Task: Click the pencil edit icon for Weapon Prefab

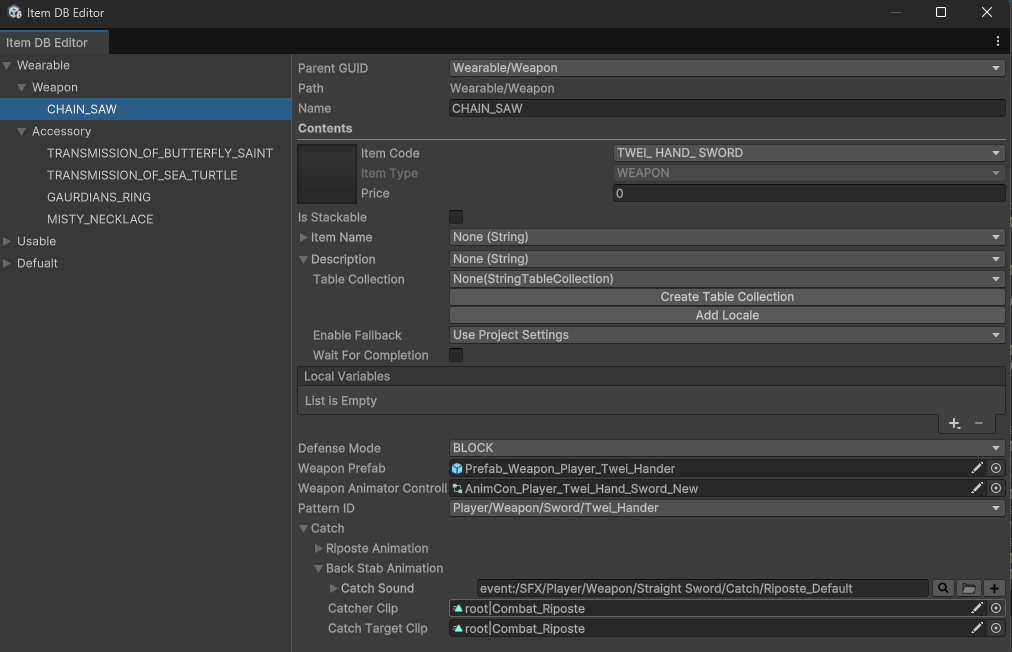Action: click(977, 468)
